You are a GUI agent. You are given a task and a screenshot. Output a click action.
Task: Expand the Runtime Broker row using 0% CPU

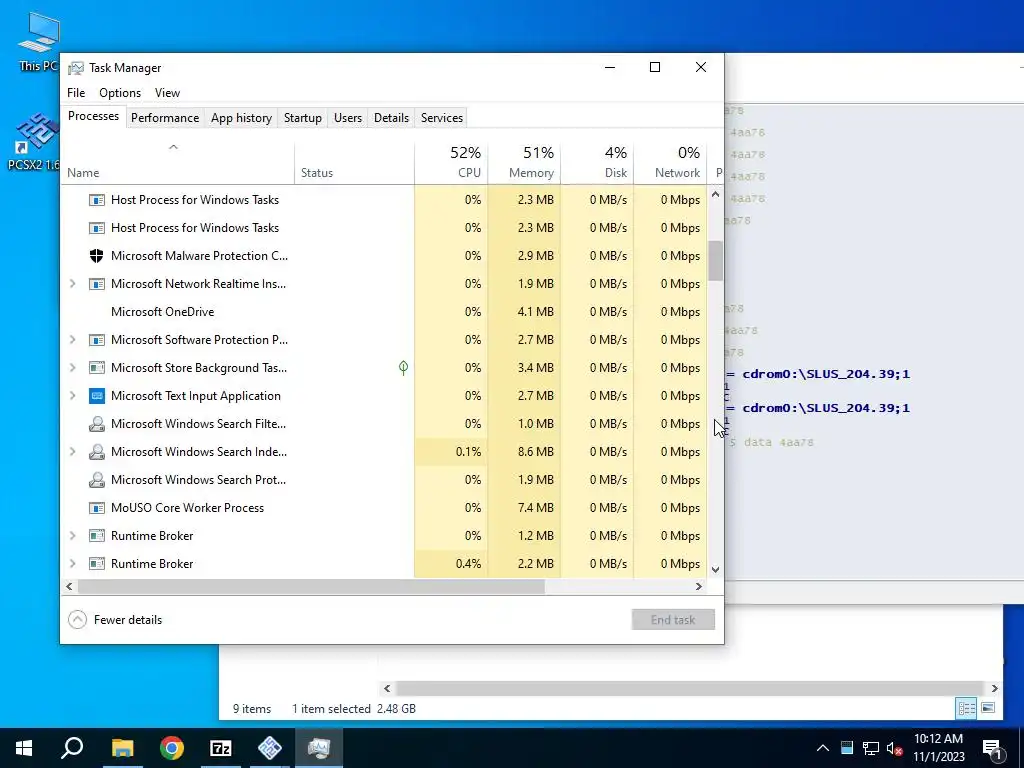pyautogui.click(x=72, y=536)
